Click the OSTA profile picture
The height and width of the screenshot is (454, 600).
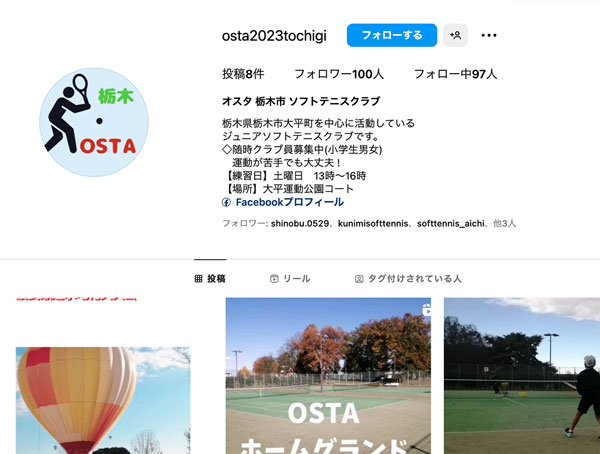coord(94,122)
